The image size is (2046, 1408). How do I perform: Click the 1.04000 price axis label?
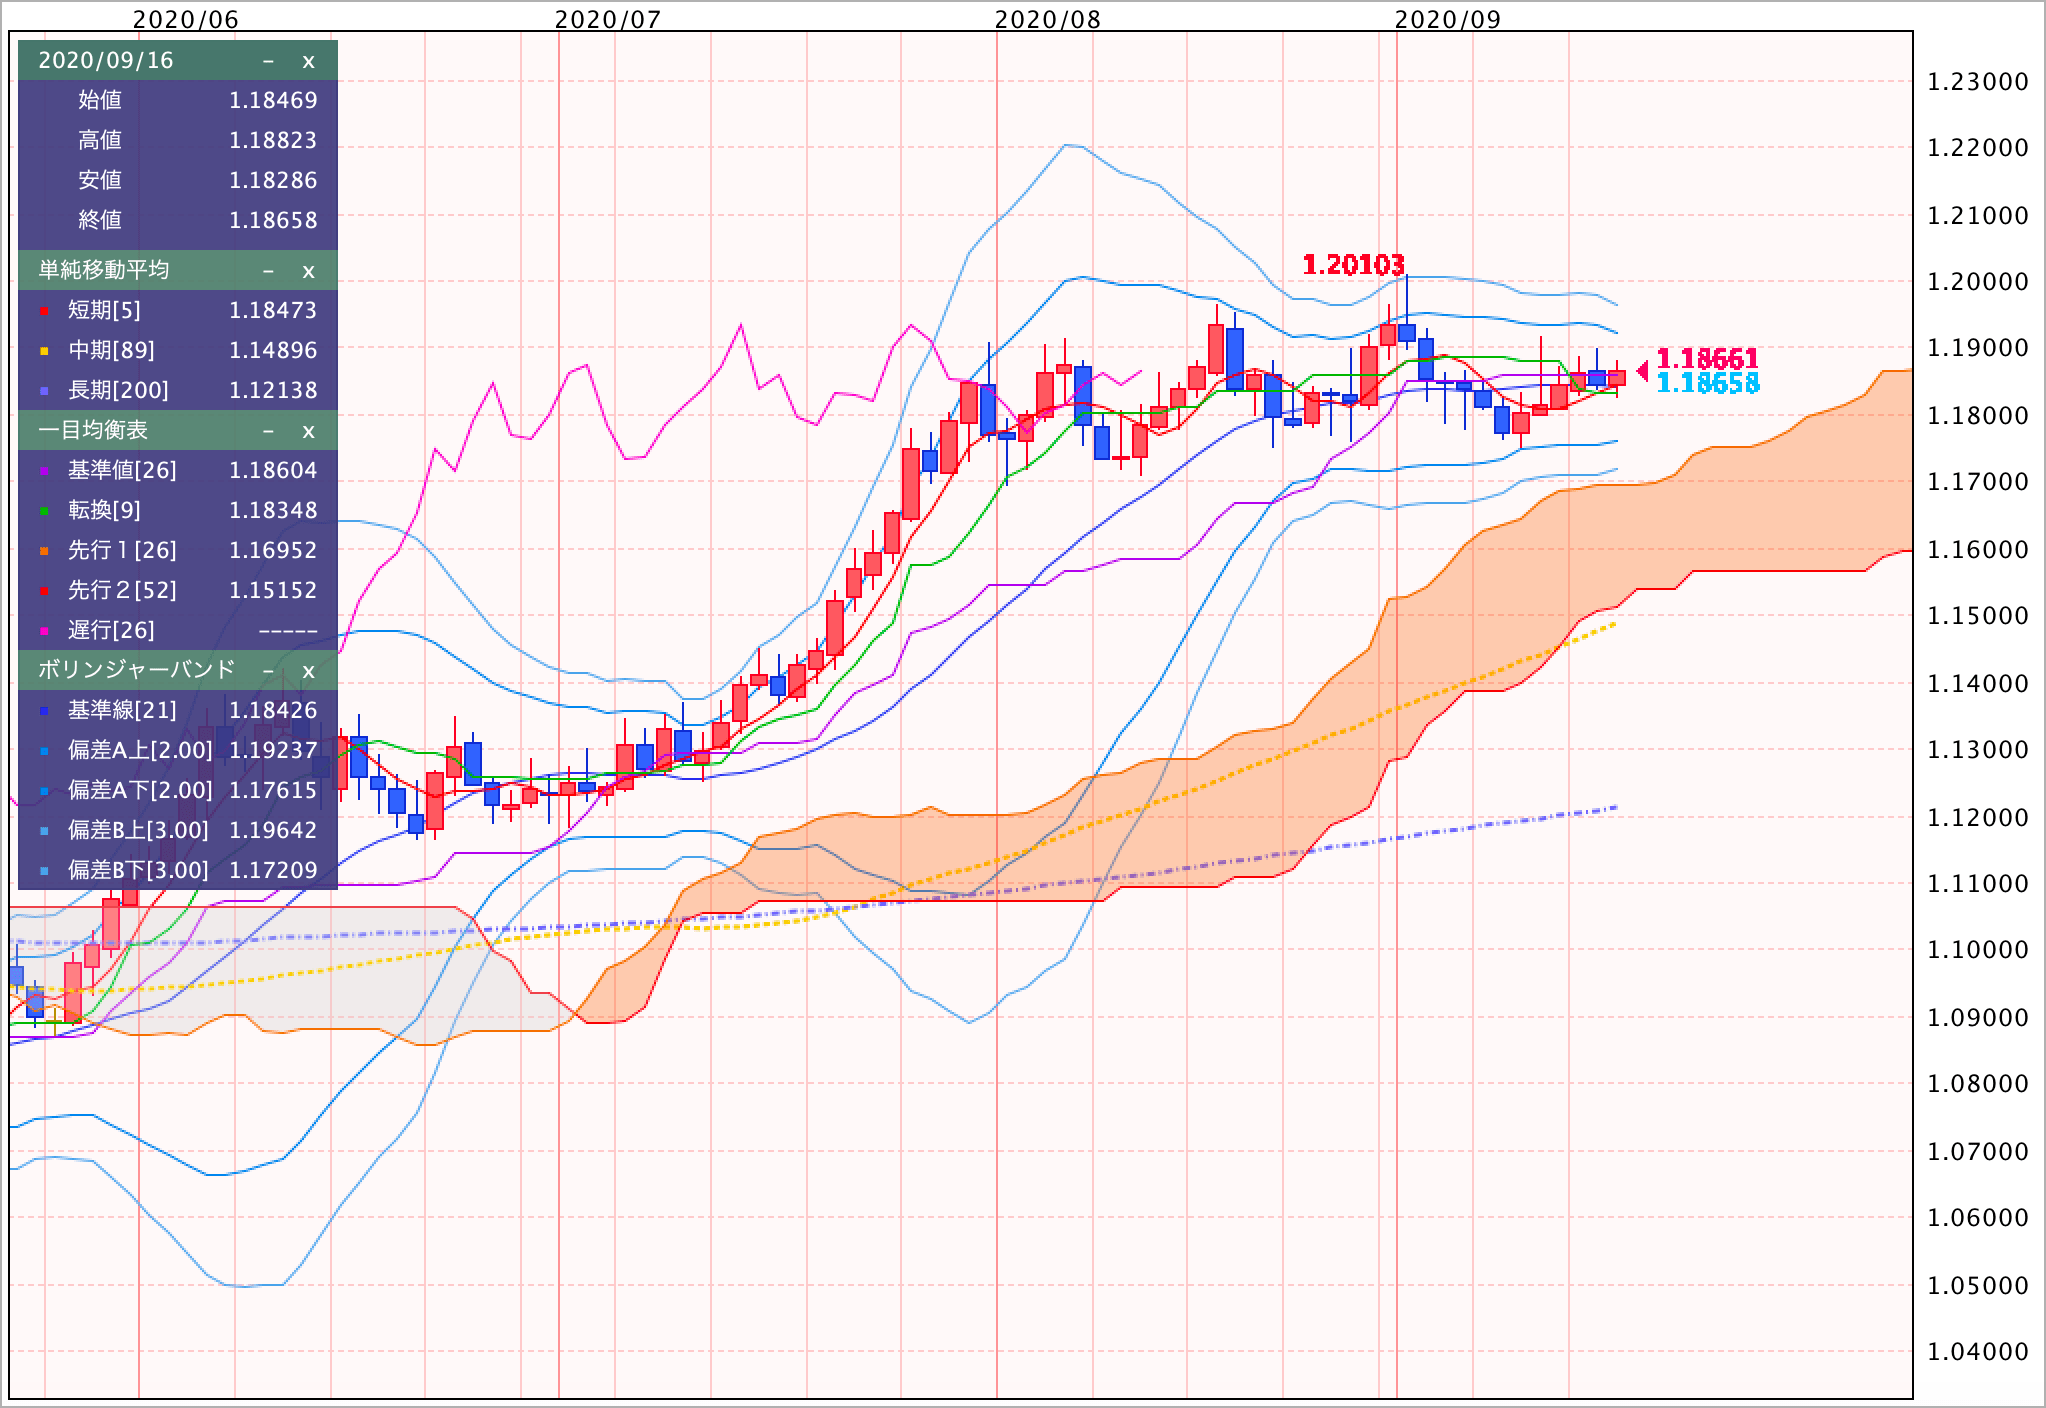click(x=1978, y=1352)
